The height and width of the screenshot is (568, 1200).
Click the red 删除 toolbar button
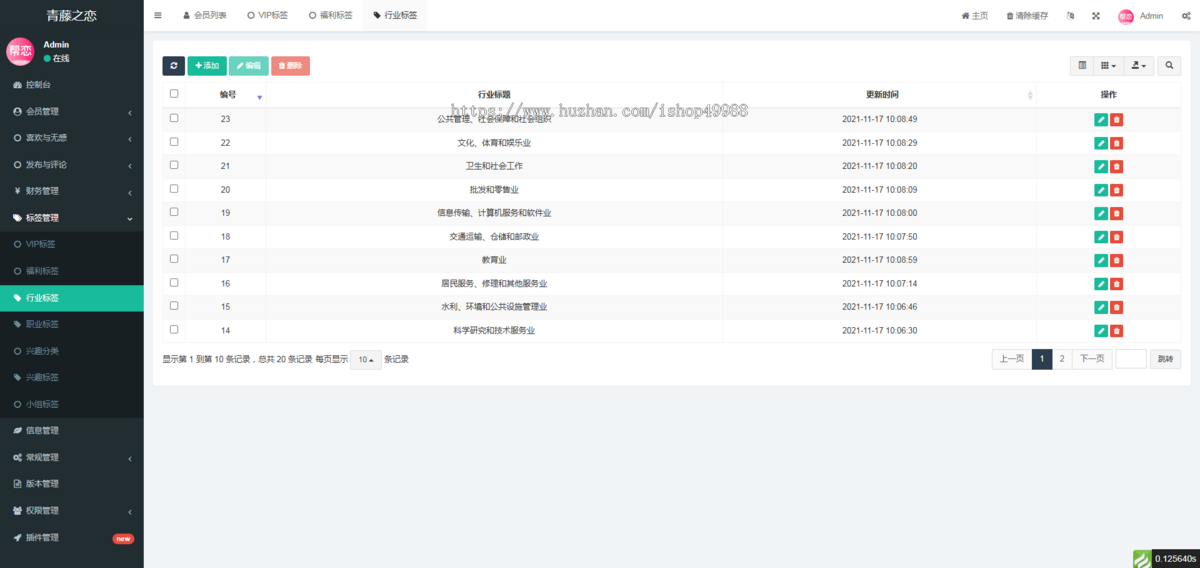[x=290, y=66]
